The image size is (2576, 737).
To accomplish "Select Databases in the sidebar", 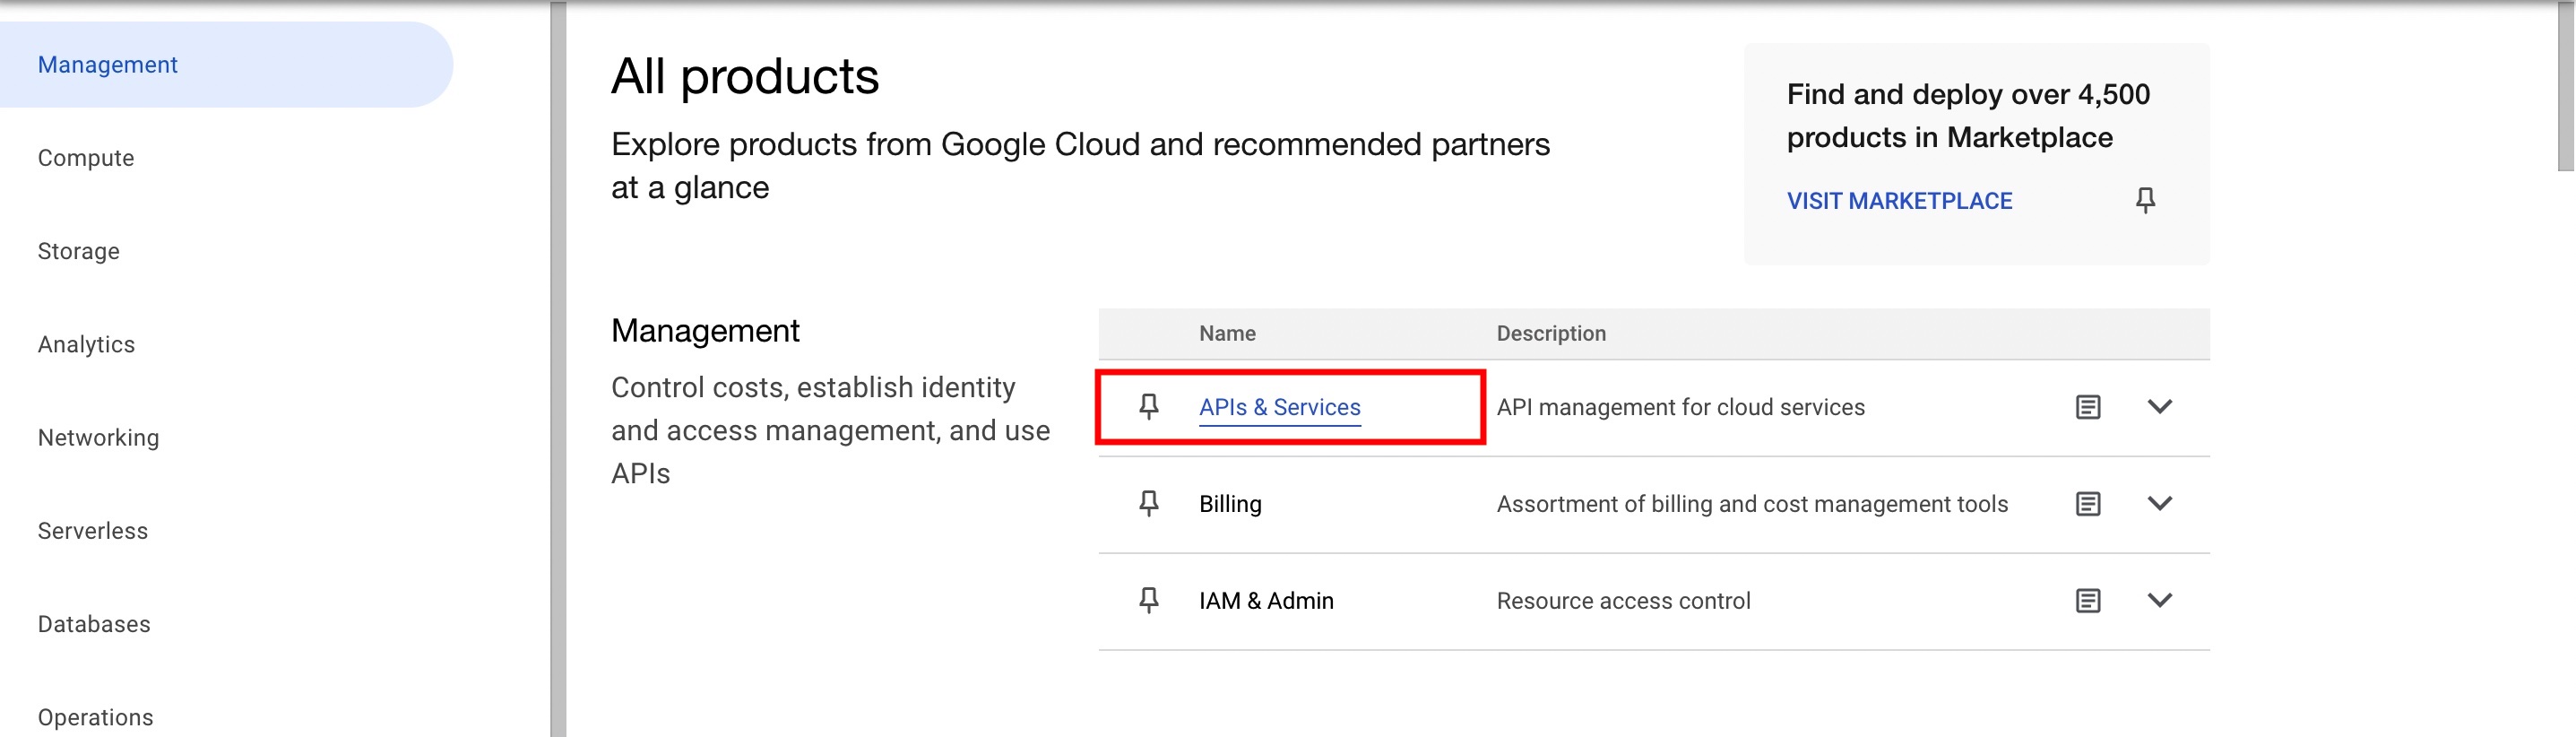I will tap(94, 624).
